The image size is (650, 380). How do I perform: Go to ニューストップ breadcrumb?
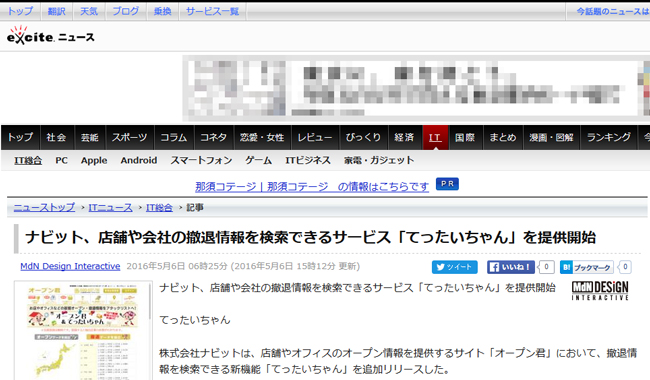pyautogui.click(x=44, y=207)
